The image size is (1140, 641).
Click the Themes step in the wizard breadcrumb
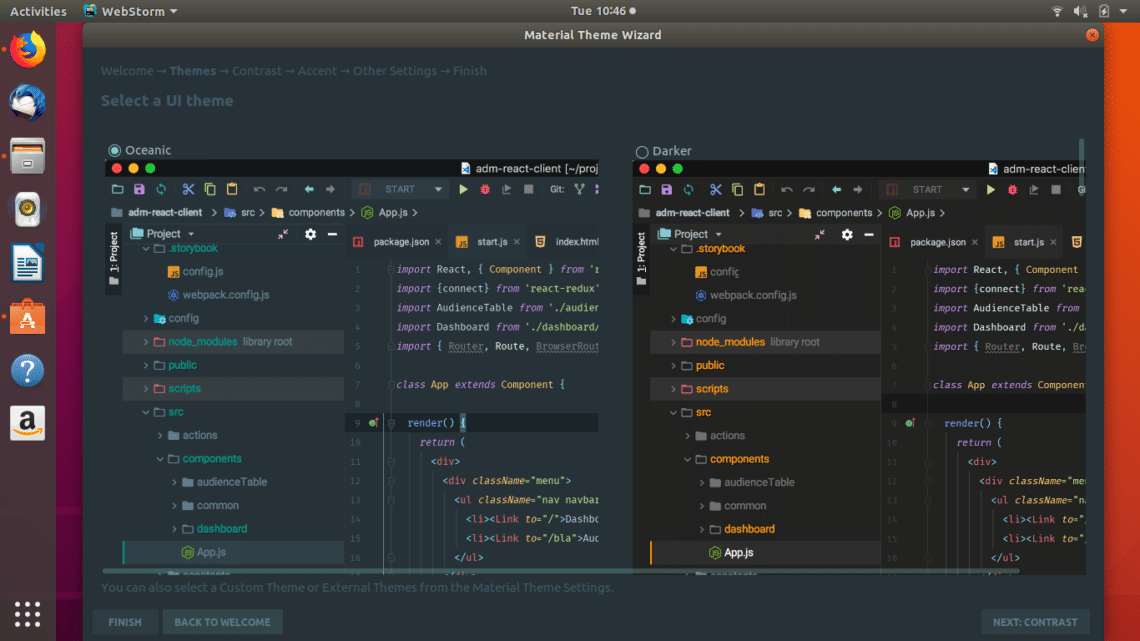tap(193, 71)
